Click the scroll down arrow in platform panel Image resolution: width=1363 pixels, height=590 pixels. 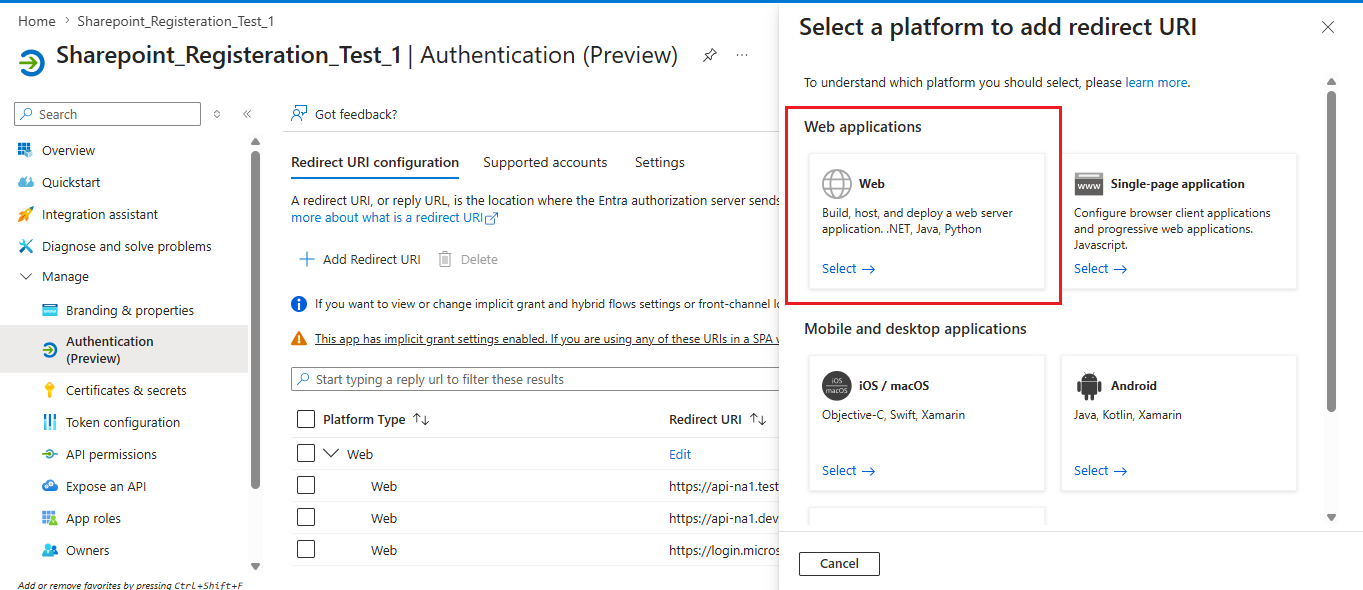[1331, 517]
